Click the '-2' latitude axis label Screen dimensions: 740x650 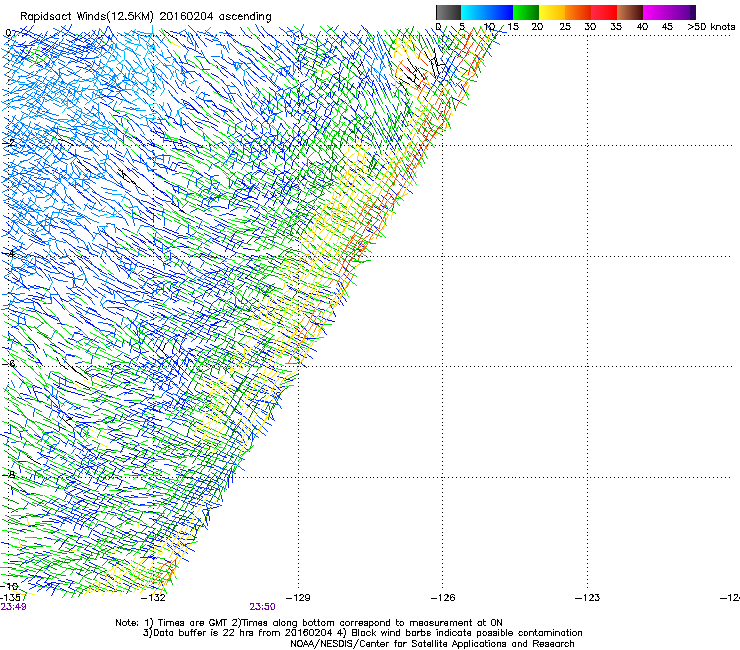tap(9, 143)
